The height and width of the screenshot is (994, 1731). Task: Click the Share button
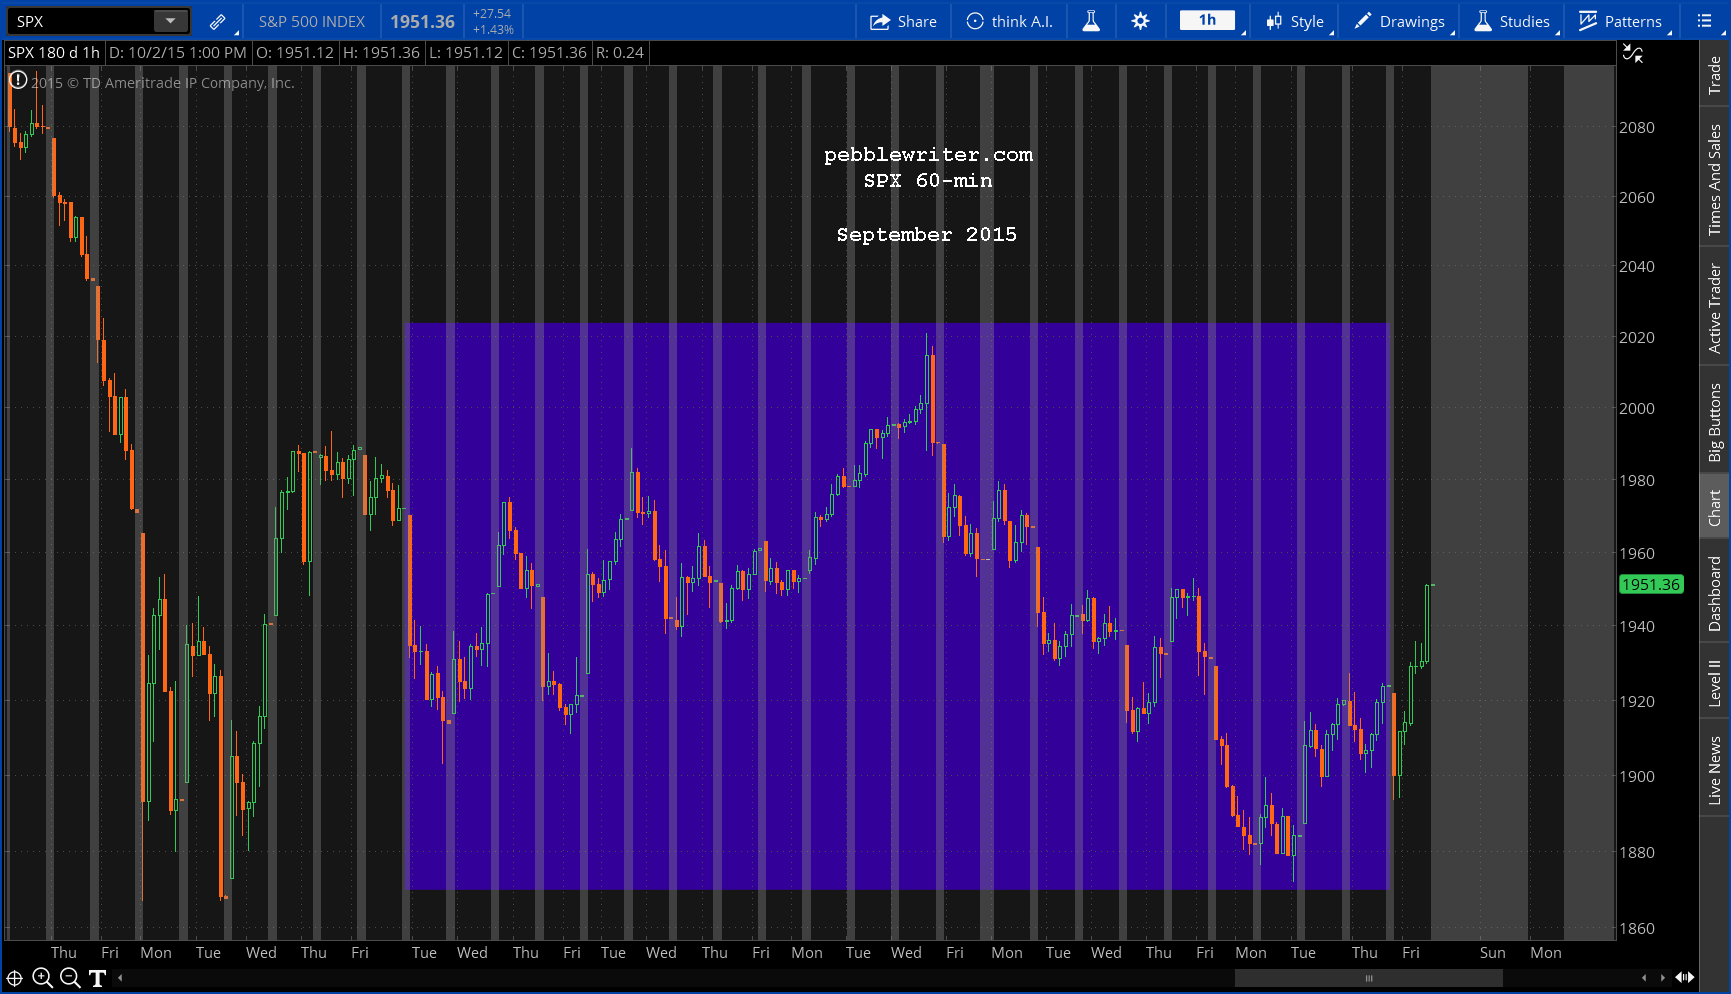pyautogui.click(x=903, y=21)
